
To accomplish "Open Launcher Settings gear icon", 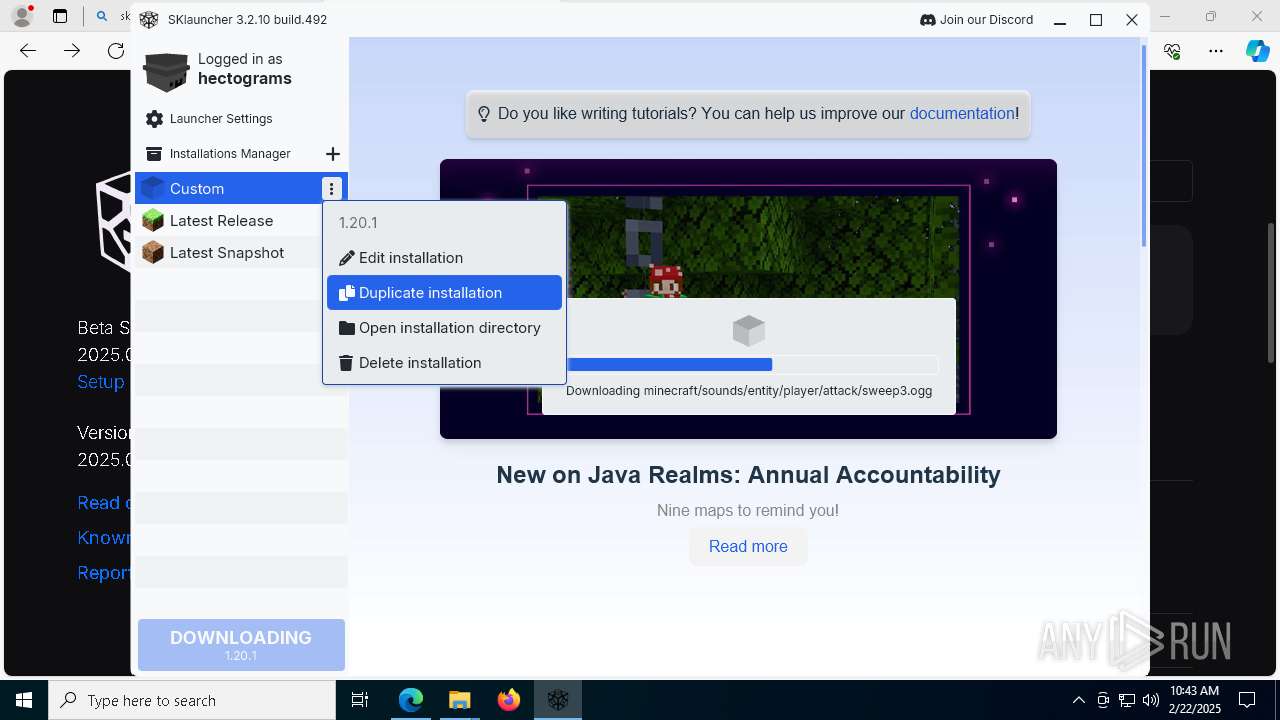I will tap(154, 119).
